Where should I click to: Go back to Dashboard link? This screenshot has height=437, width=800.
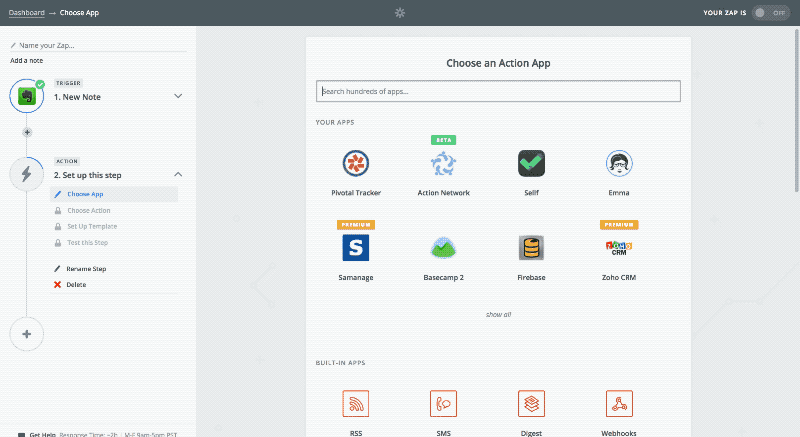[27, 13]
